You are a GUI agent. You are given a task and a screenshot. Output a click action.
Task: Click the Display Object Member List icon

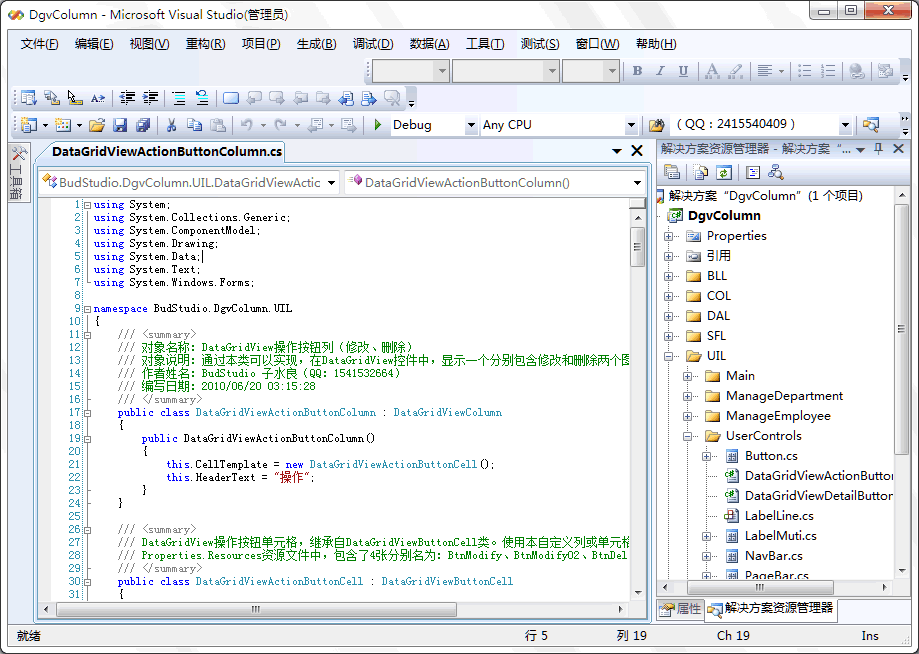28,98
